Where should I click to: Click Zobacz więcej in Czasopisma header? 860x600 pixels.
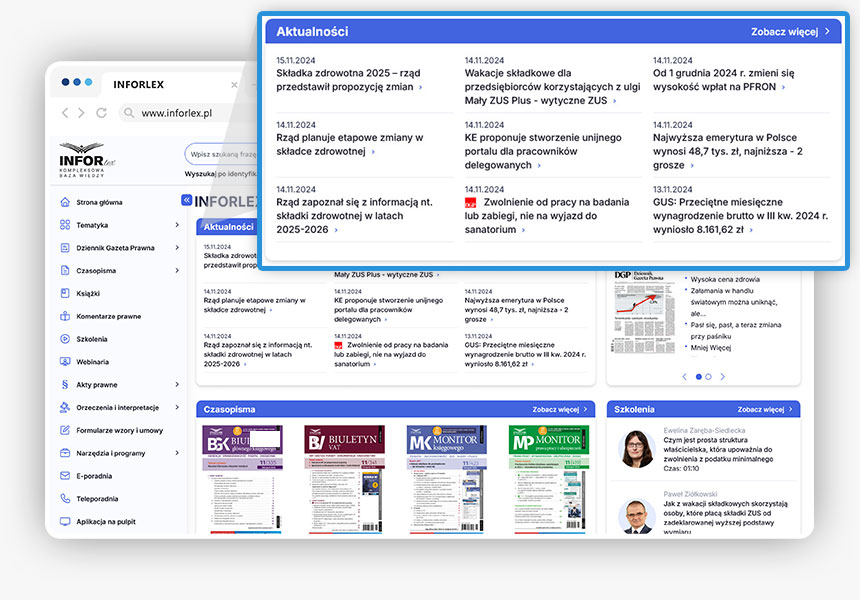coord(560,409)
